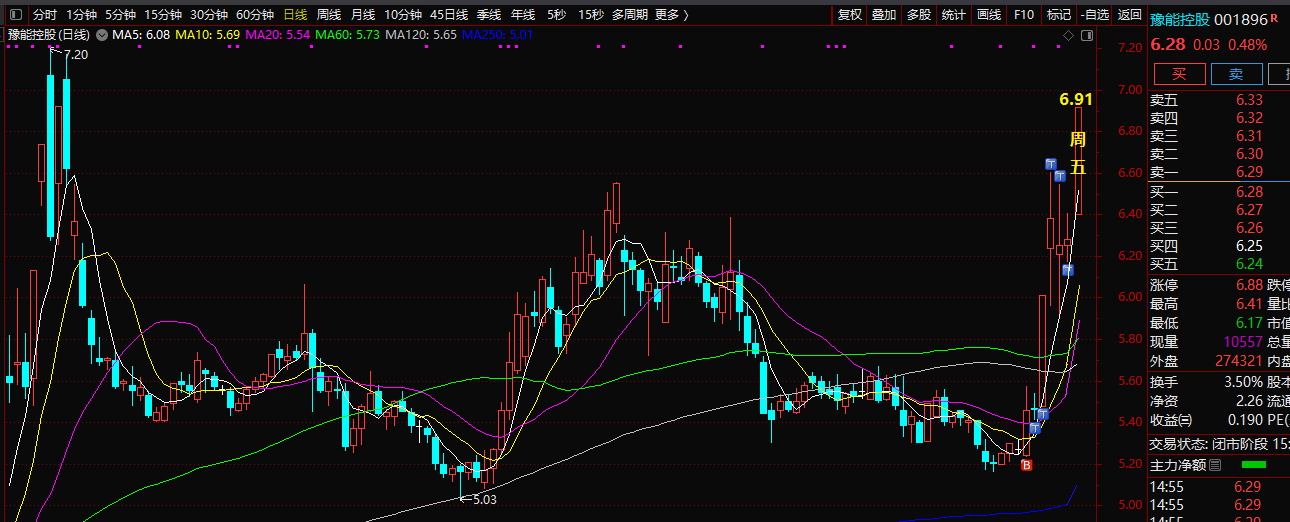This screenshot has width=1290, height=522.
Task: Select the 45日线 period tab
Action: pos(449,15)
